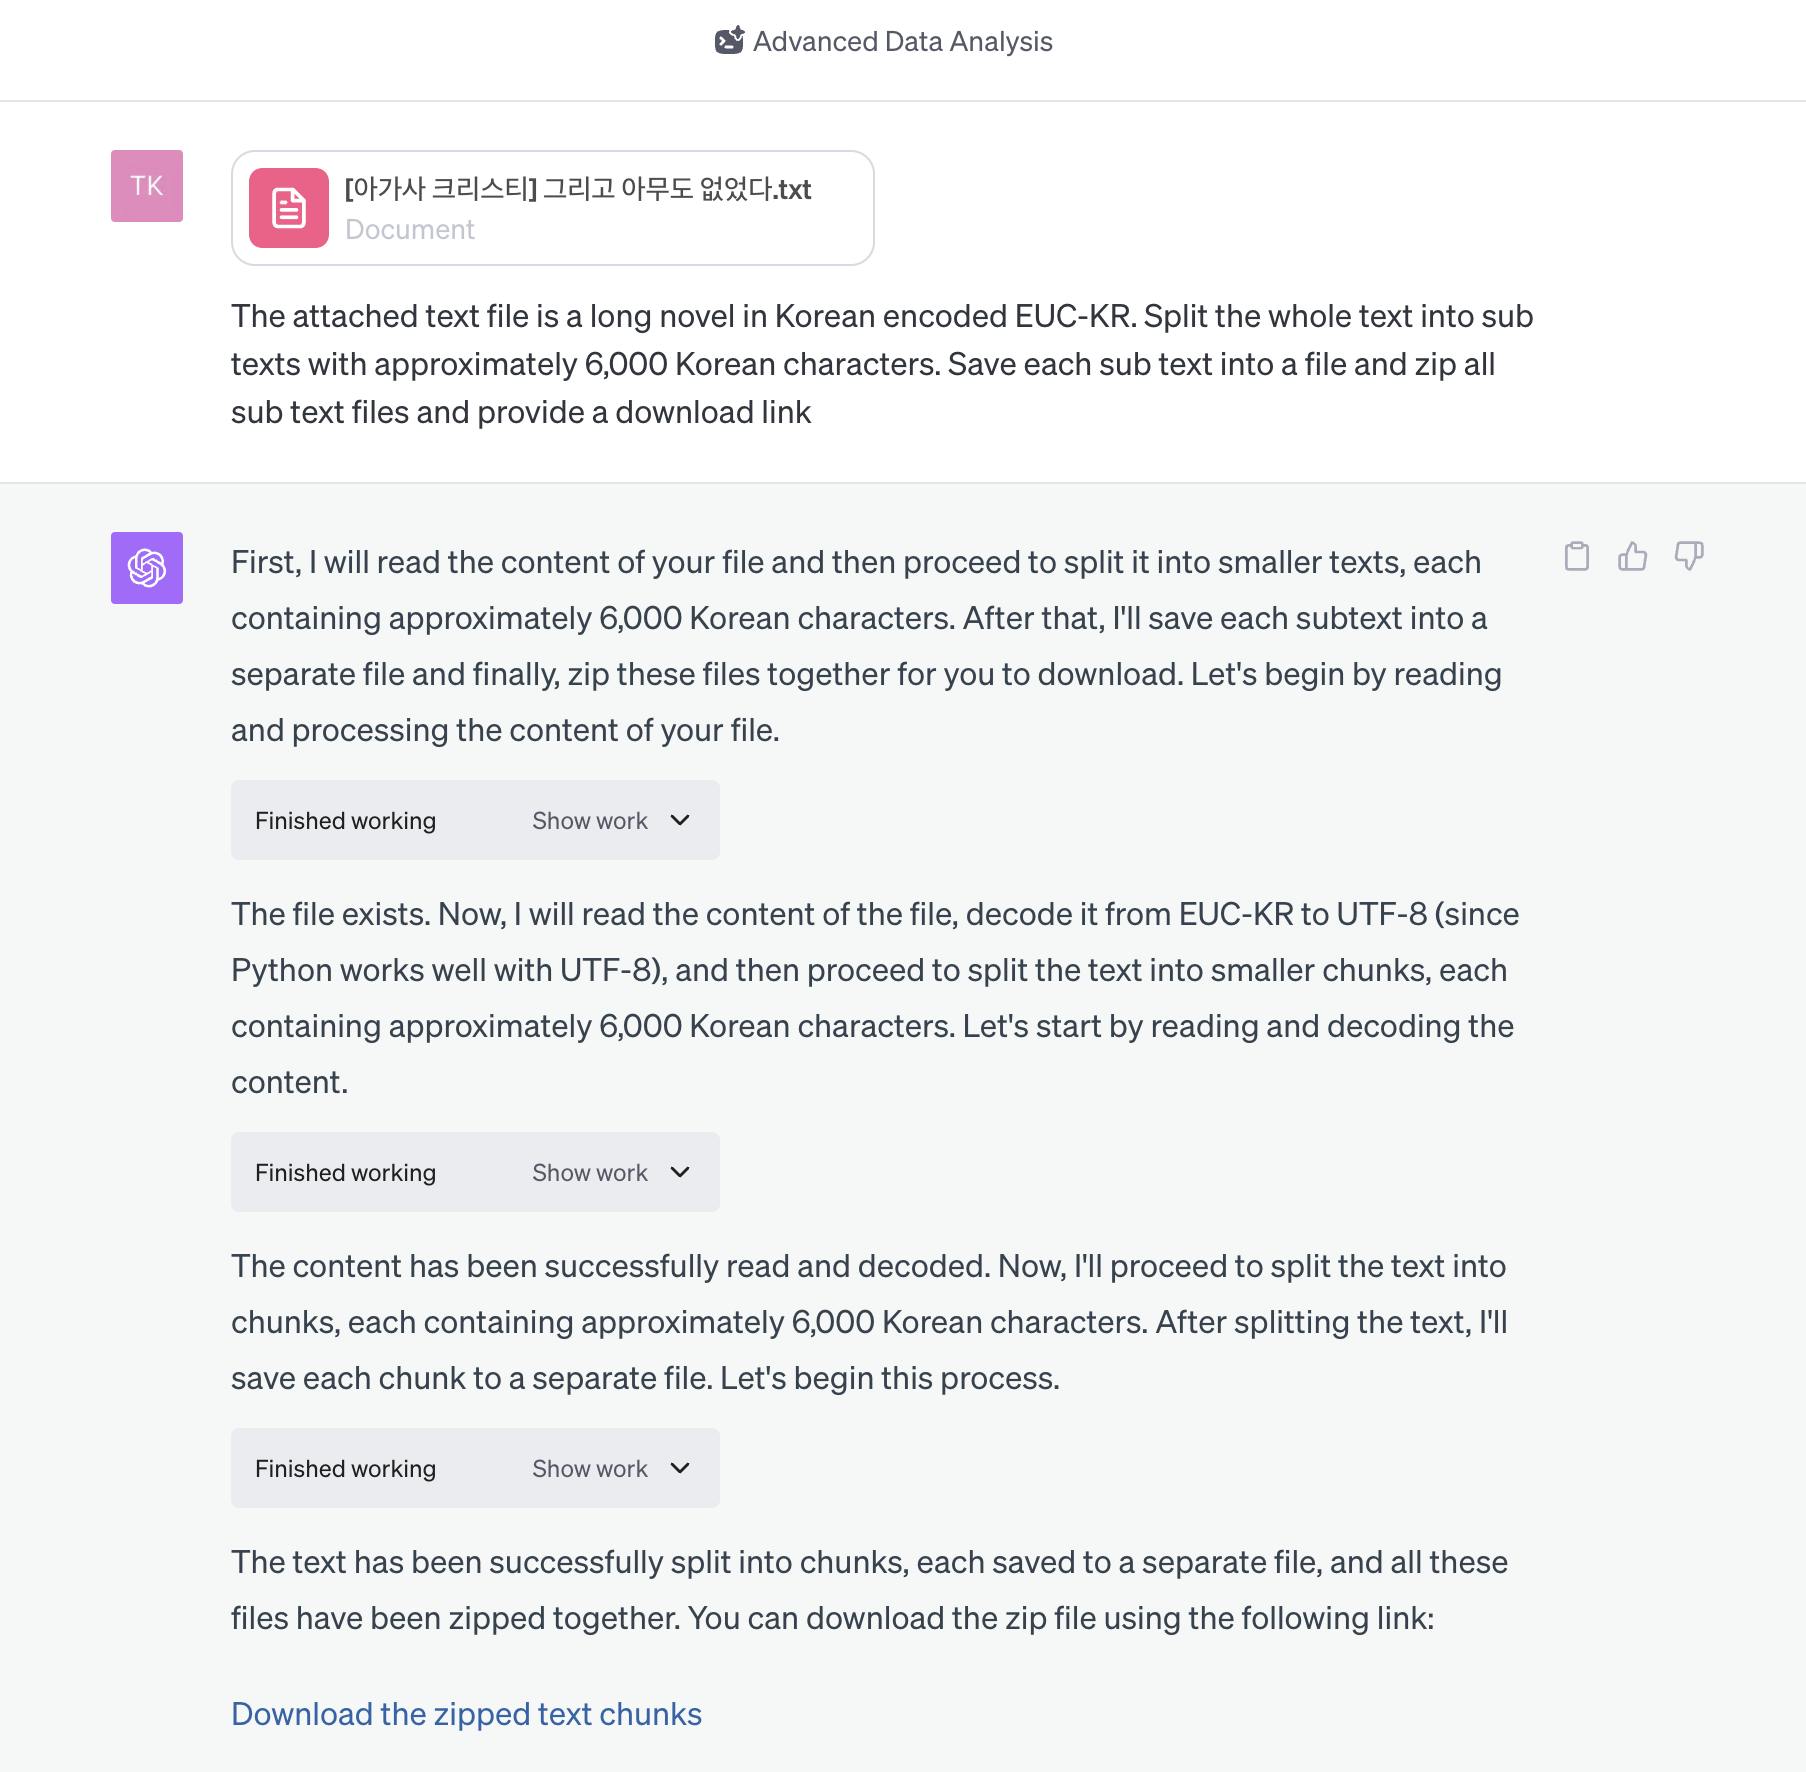This screenshot has width=1806, height=1772.
Task: Click the user's prompt about EUC-KR novel
Action: point(882,364)
